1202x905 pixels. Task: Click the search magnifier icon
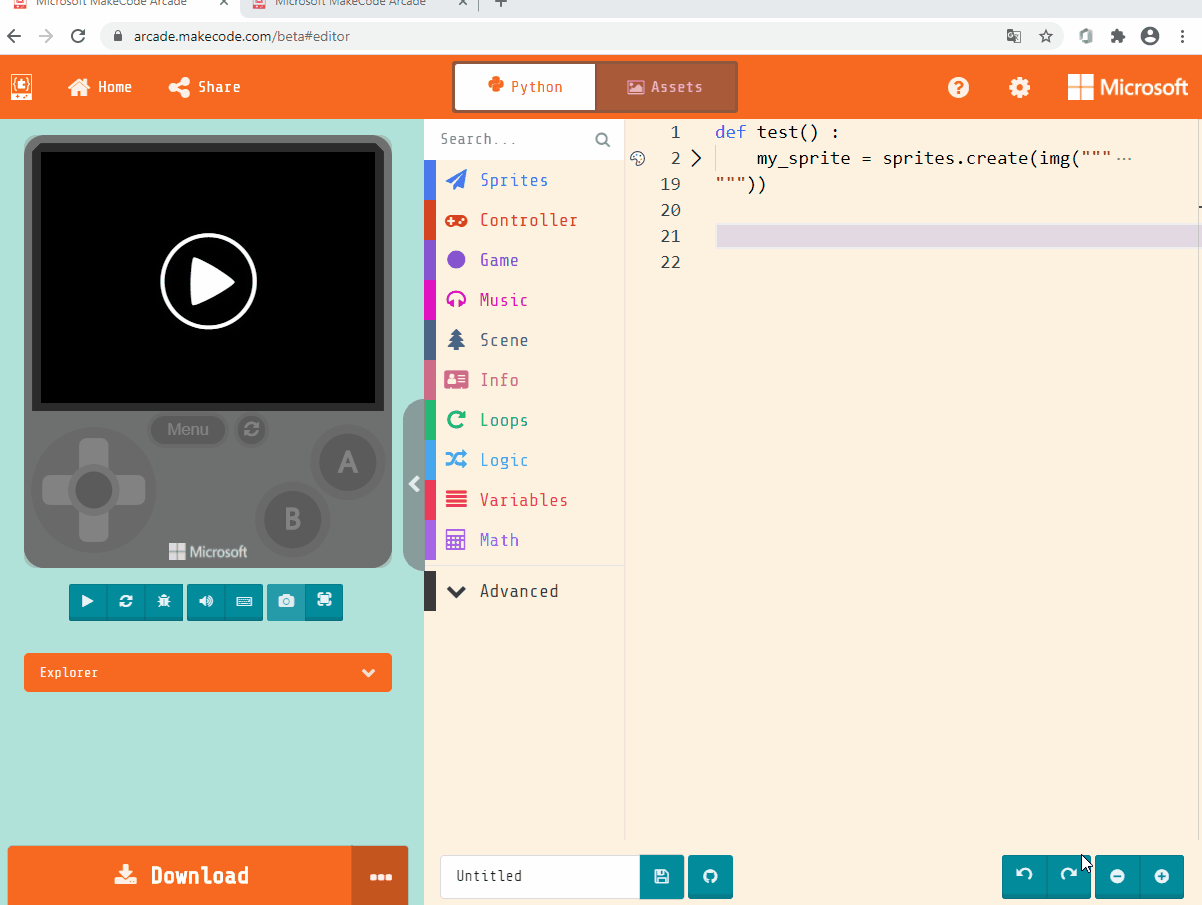coord(602,140)
